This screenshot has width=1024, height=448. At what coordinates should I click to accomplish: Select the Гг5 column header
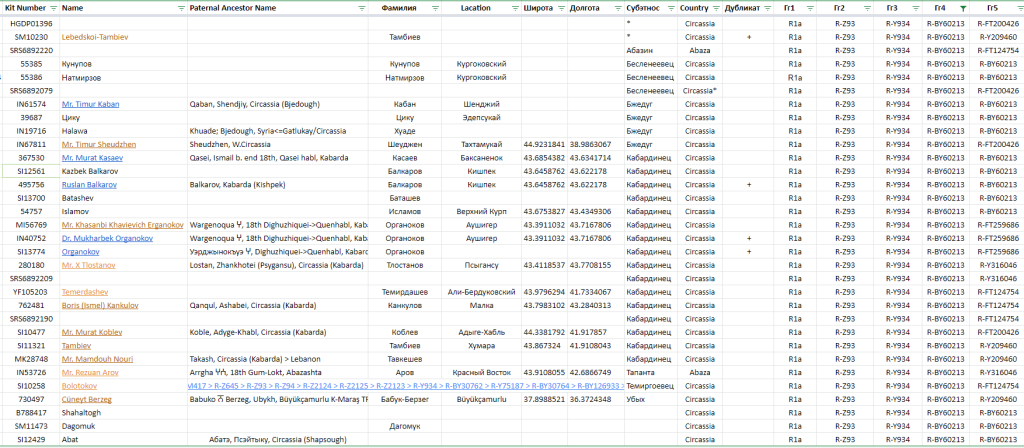(996, 8)
